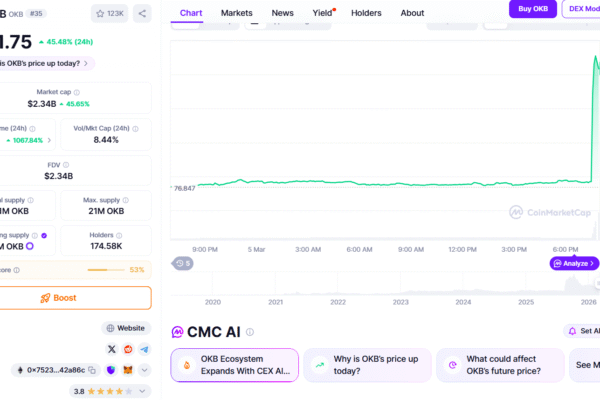
Task: Expand the 3.8 star rating details
Action: 144,392
